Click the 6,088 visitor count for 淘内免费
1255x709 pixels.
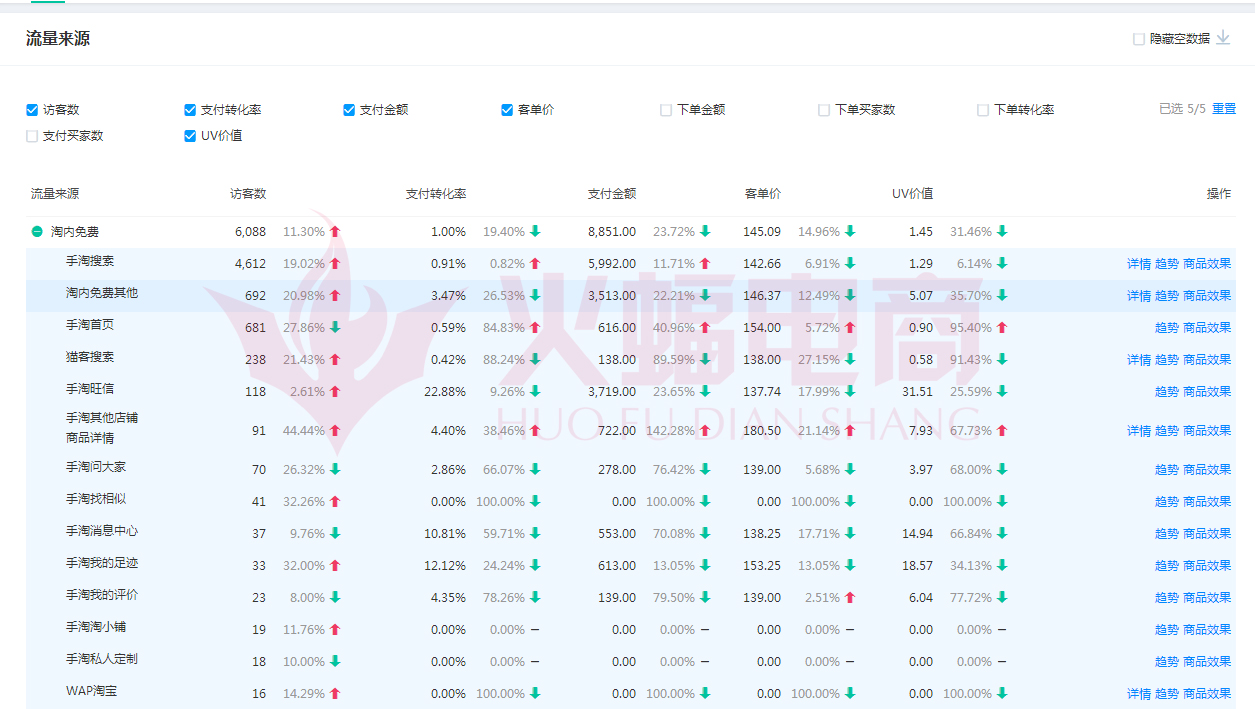click(251, 232)
